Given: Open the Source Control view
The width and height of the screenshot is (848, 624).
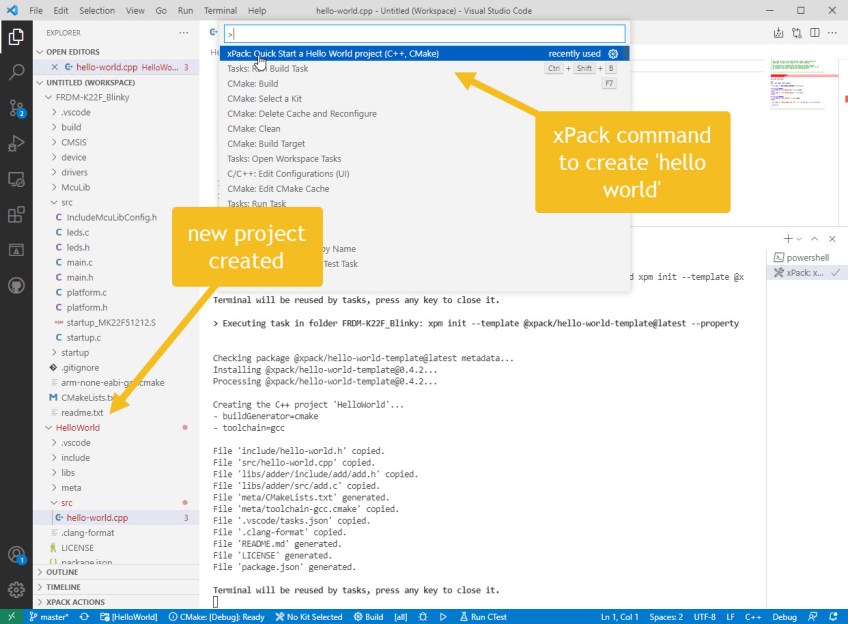Looking at the screenshot, I should point(16,108).
